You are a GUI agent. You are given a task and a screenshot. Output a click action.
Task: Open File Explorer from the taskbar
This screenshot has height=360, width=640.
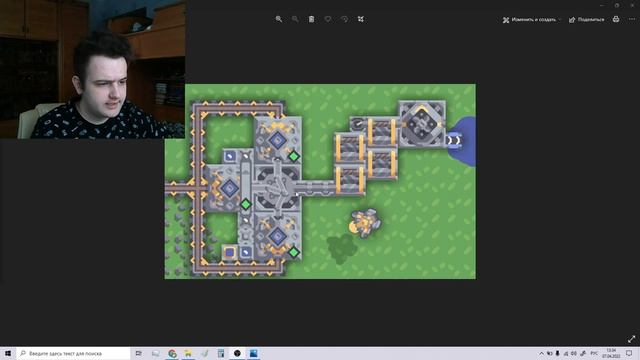pos(188,353)
